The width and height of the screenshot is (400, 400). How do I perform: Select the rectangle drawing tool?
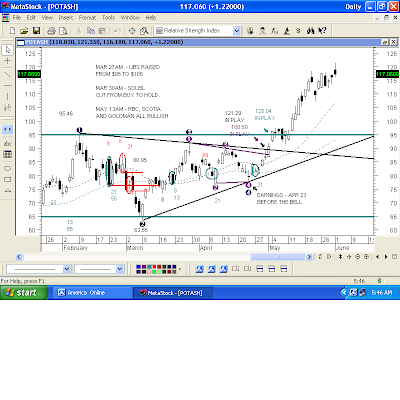(x=8, y=180)
